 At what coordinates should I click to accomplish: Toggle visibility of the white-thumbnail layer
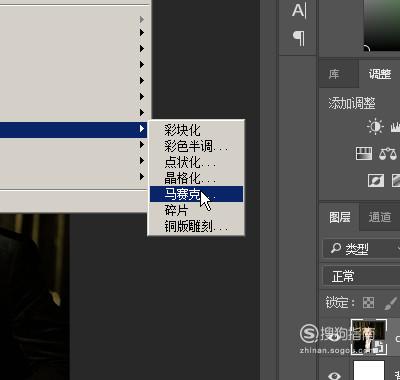(x=334, y=375)
